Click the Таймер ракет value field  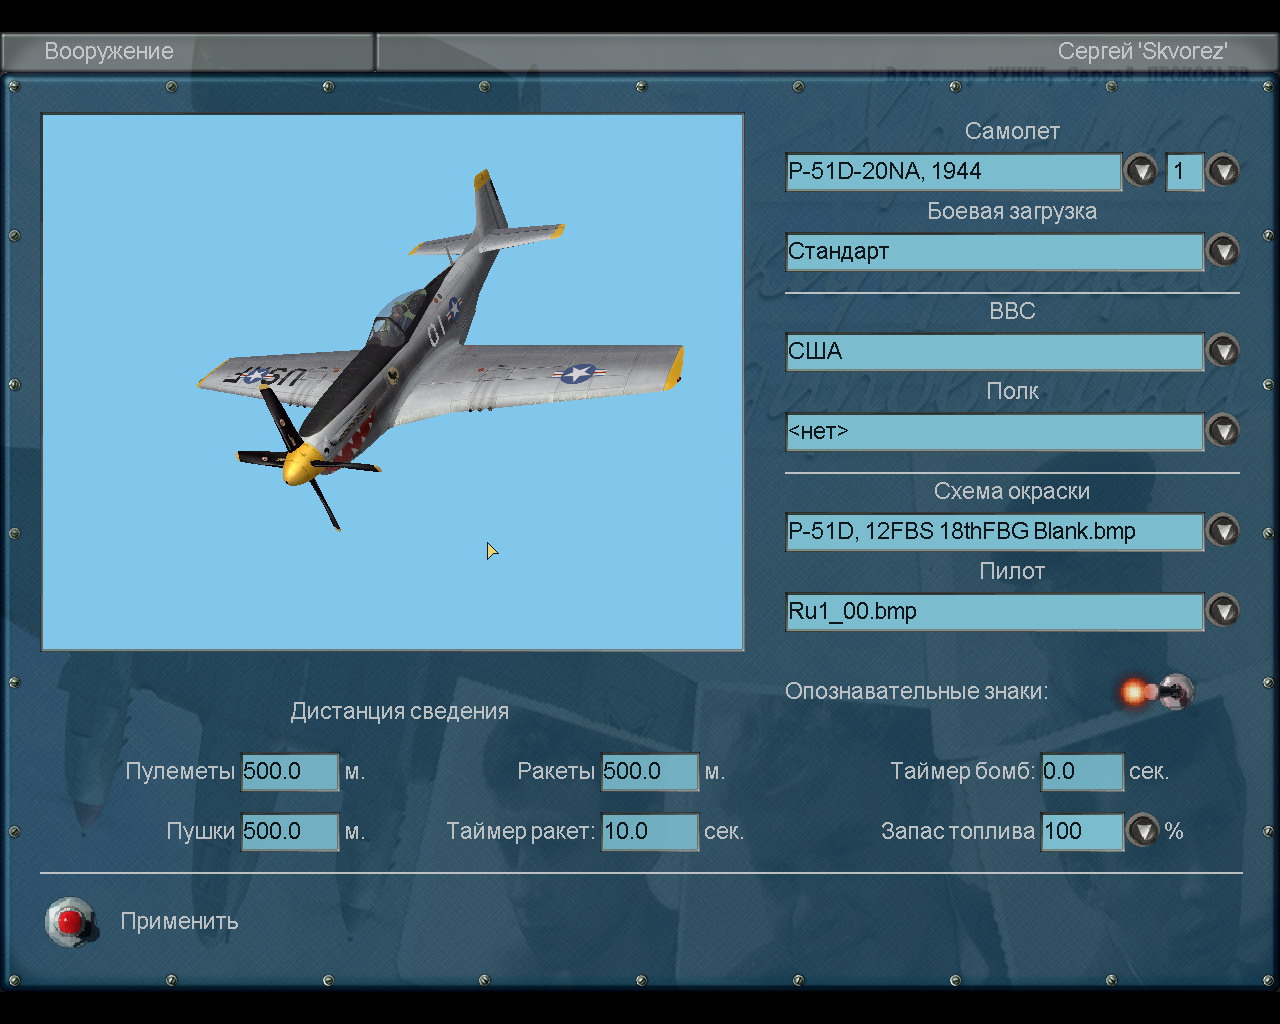(650, 831)
